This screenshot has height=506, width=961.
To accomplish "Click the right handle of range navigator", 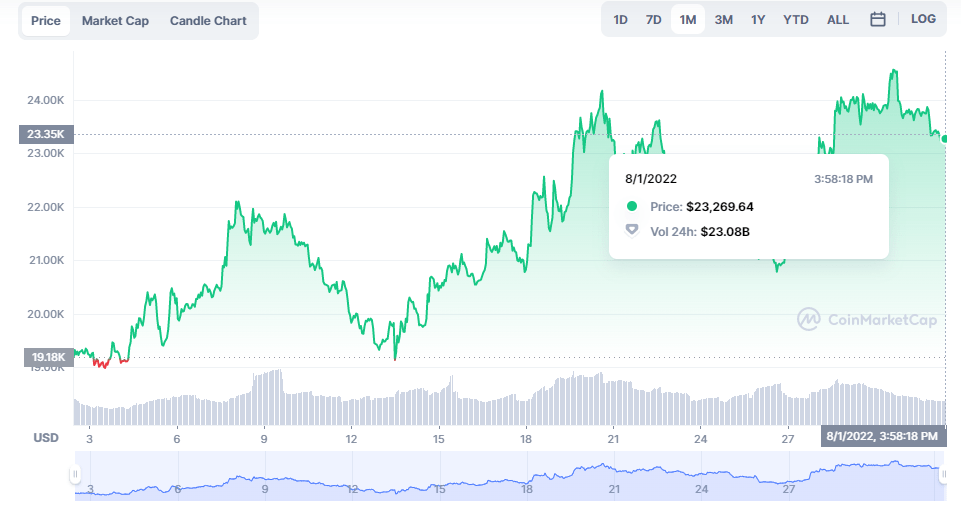I will [x=944, y=474].
